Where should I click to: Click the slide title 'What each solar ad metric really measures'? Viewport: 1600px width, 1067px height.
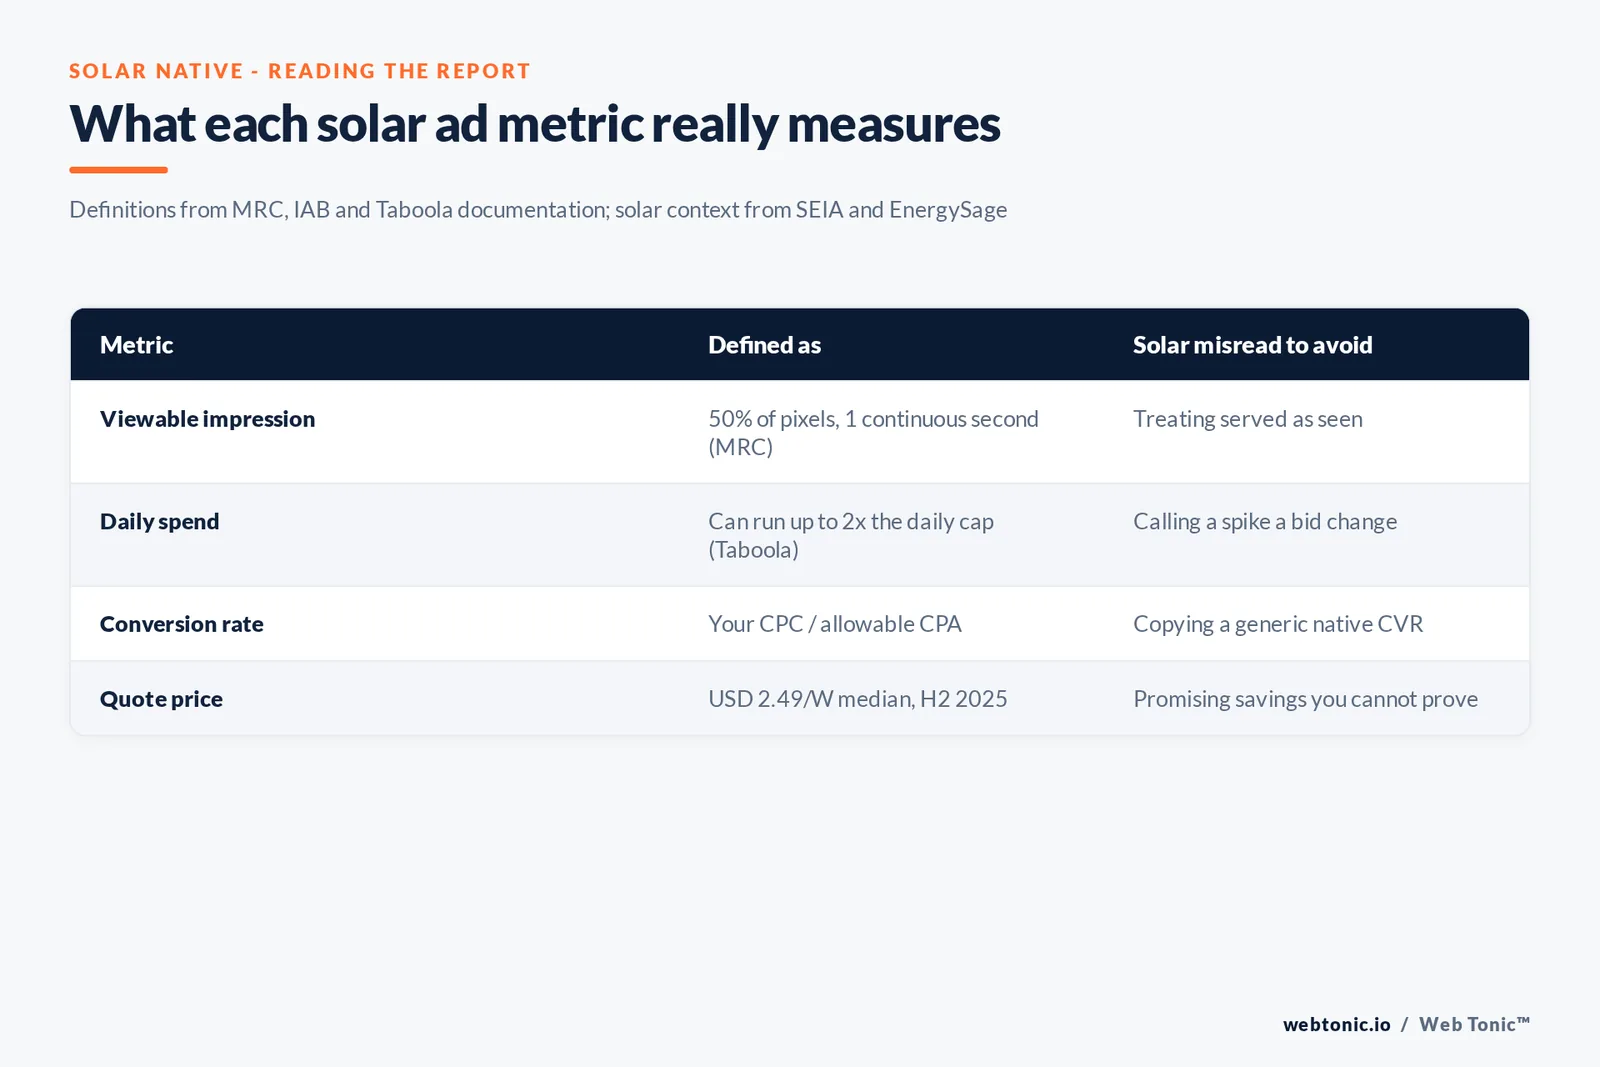pos(535,125)
